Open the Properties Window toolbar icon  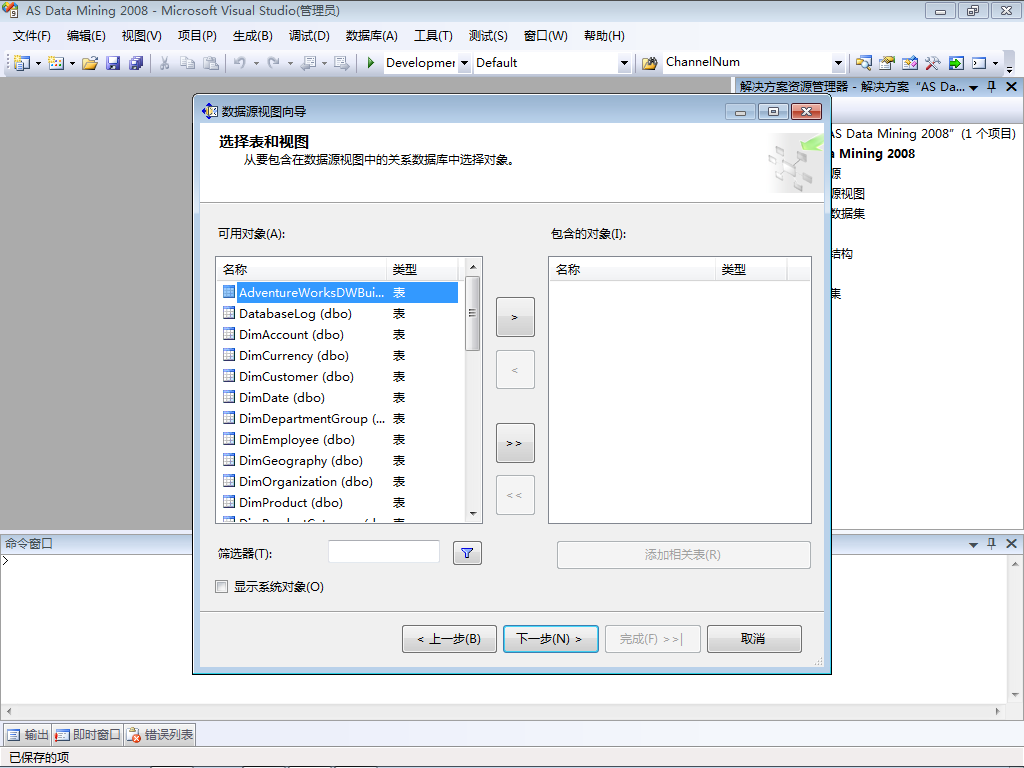886,63
